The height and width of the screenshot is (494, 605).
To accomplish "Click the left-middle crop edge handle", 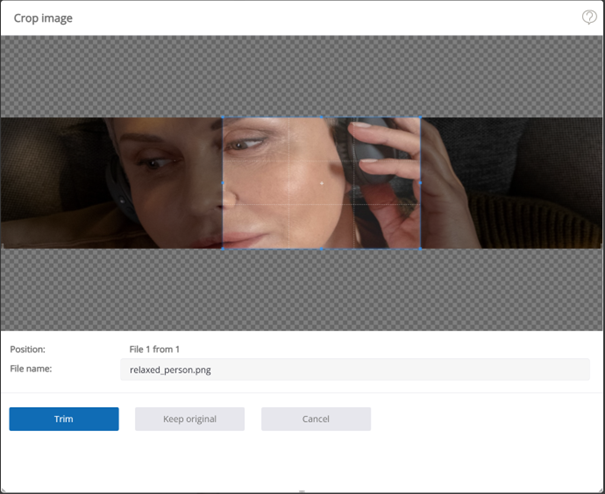I will point(222,183).
